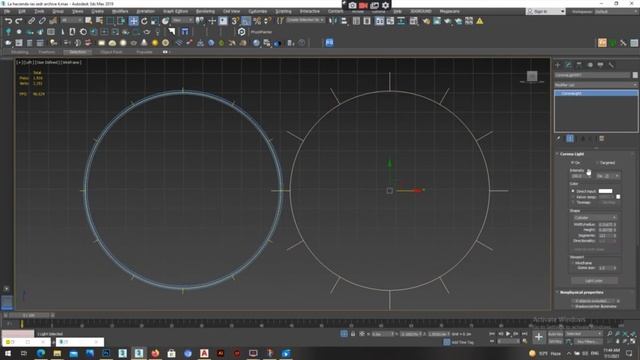Toggle Show result on/off in modifier stack

(570, 139)
